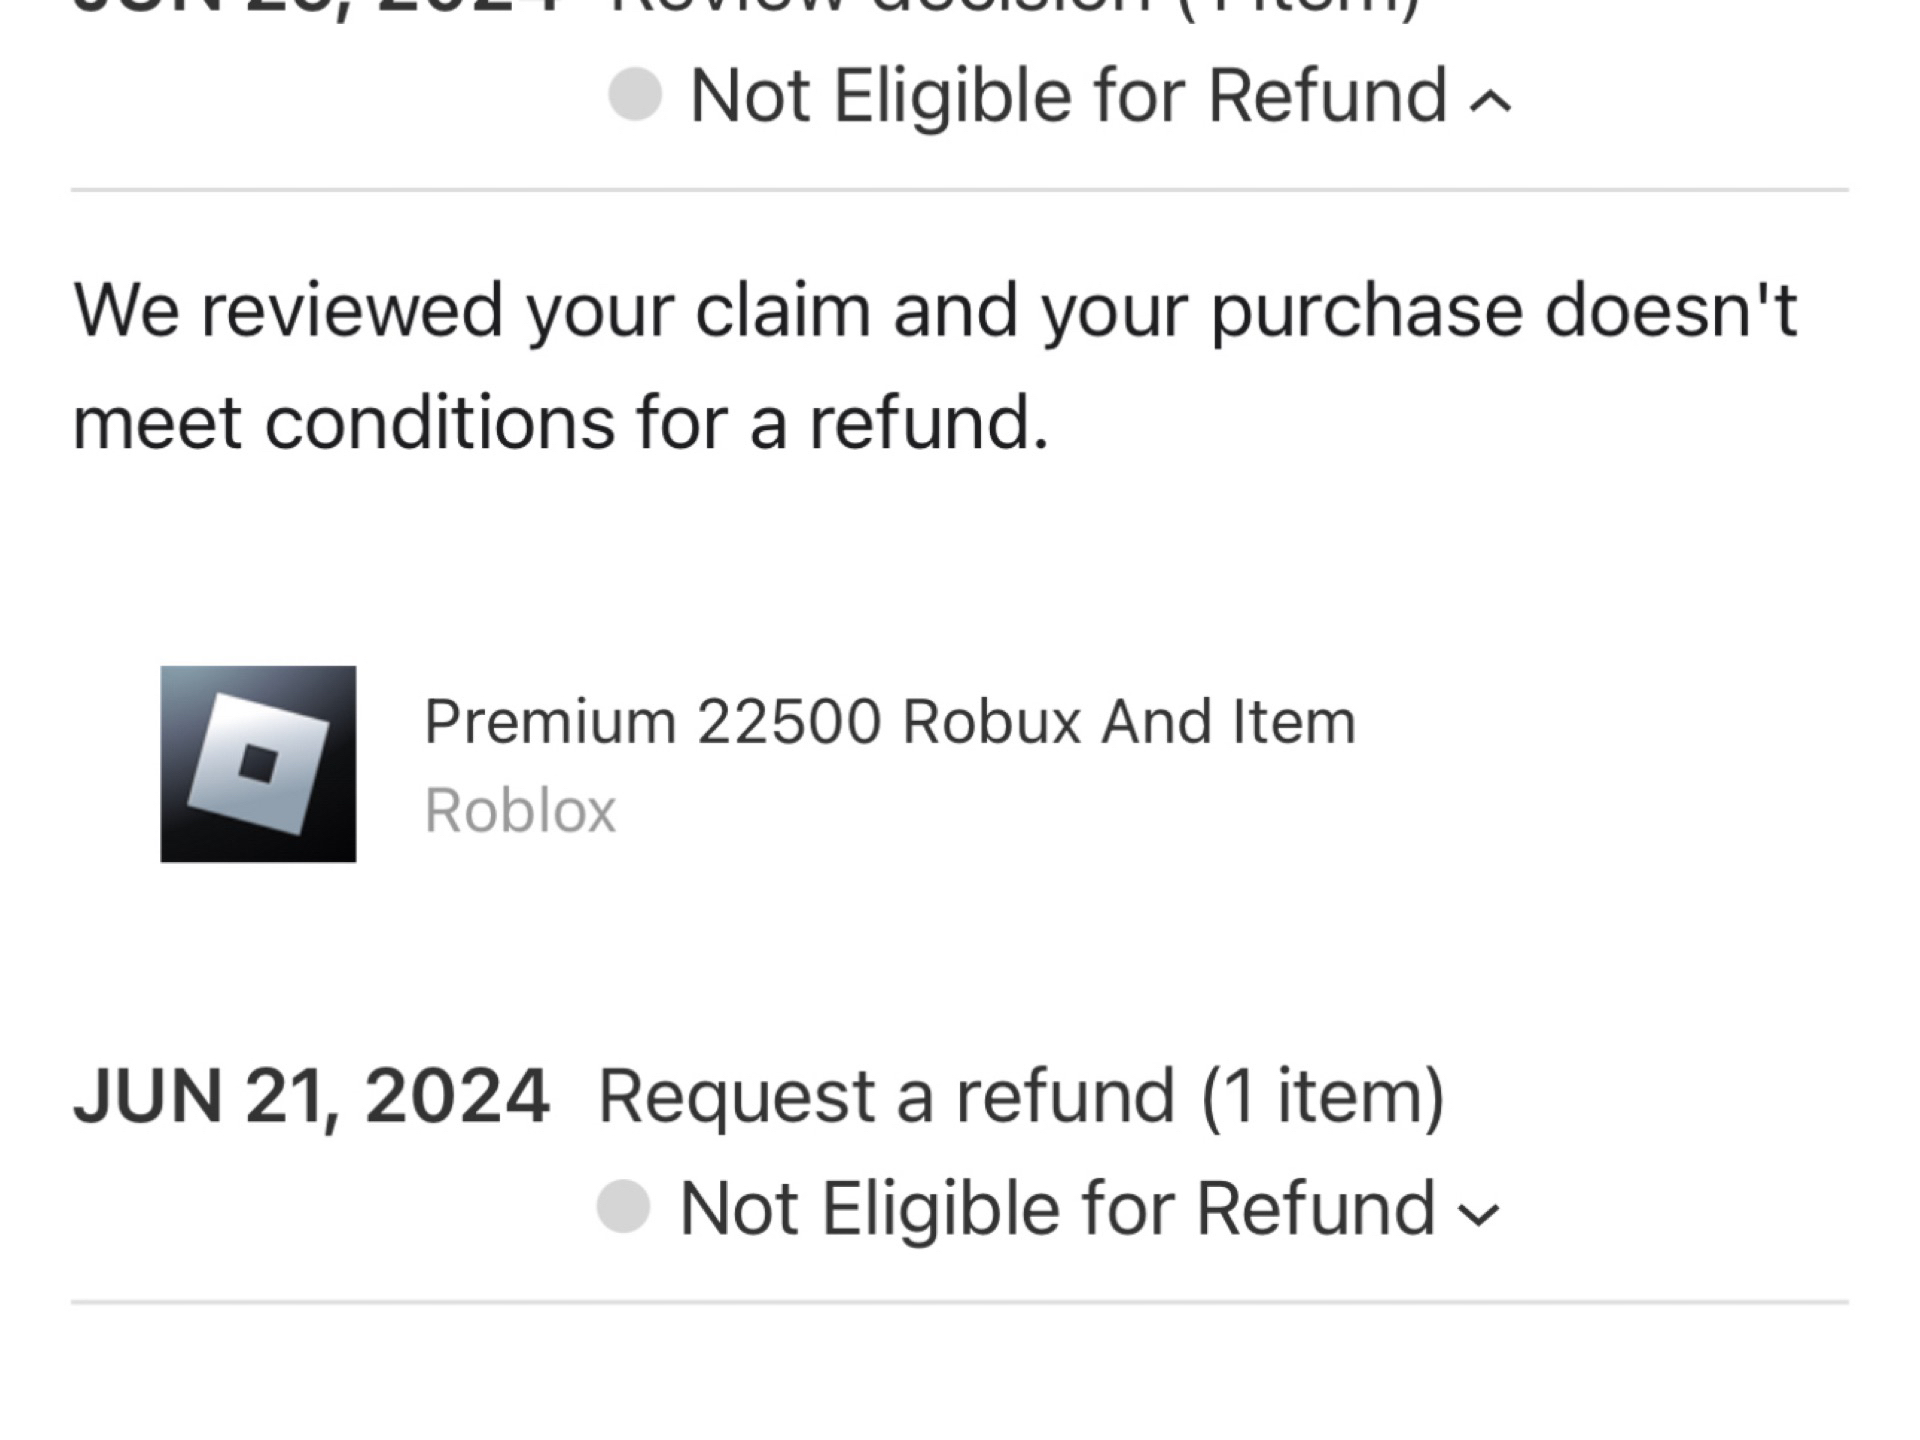This screenshot has height=1440, width=1920.
Task: Click the gray status dot under Request a refund
Action: click(x=623, y=1207)
